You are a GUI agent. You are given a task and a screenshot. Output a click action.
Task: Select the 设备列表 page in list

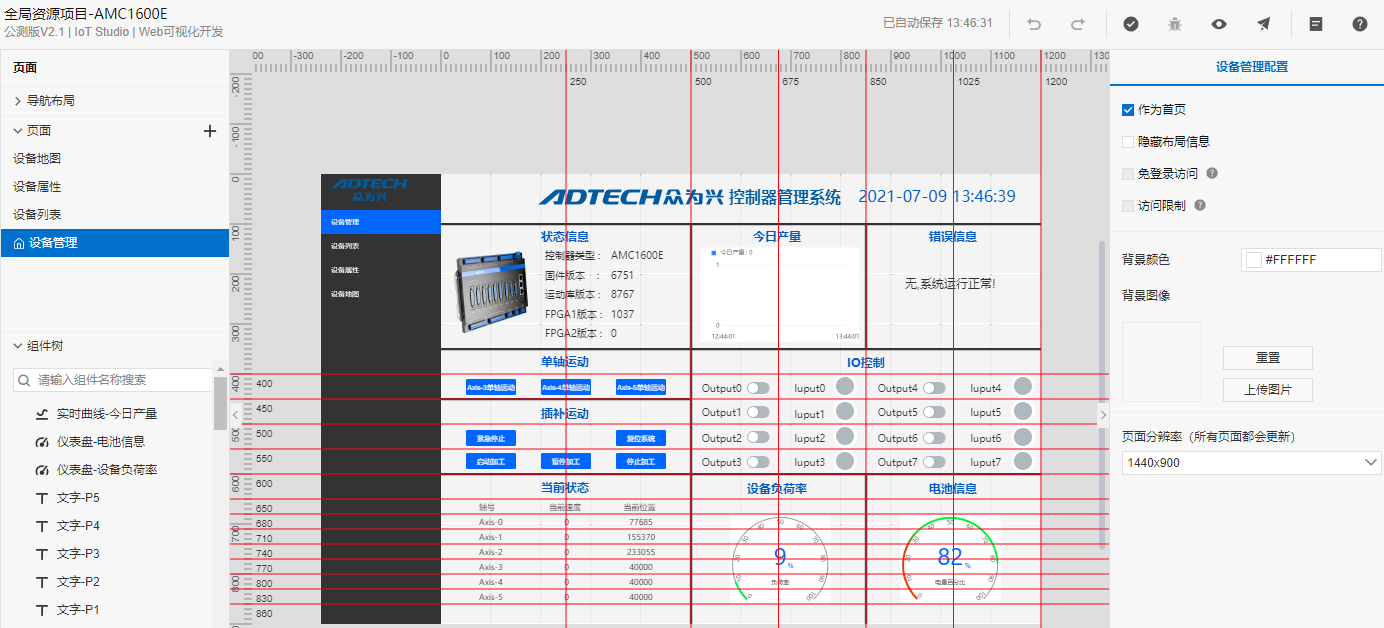coord(37,215)
